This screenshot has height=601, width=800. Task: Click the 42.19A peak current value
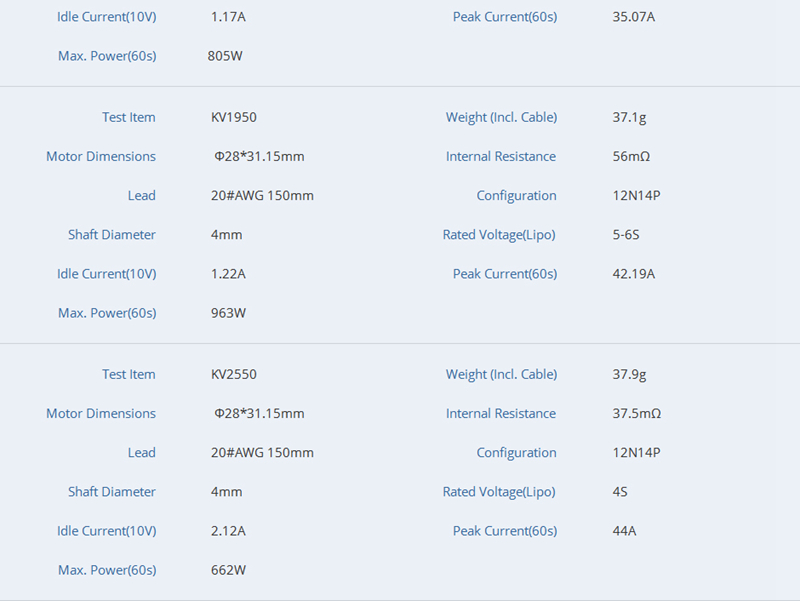pos(633,274)
